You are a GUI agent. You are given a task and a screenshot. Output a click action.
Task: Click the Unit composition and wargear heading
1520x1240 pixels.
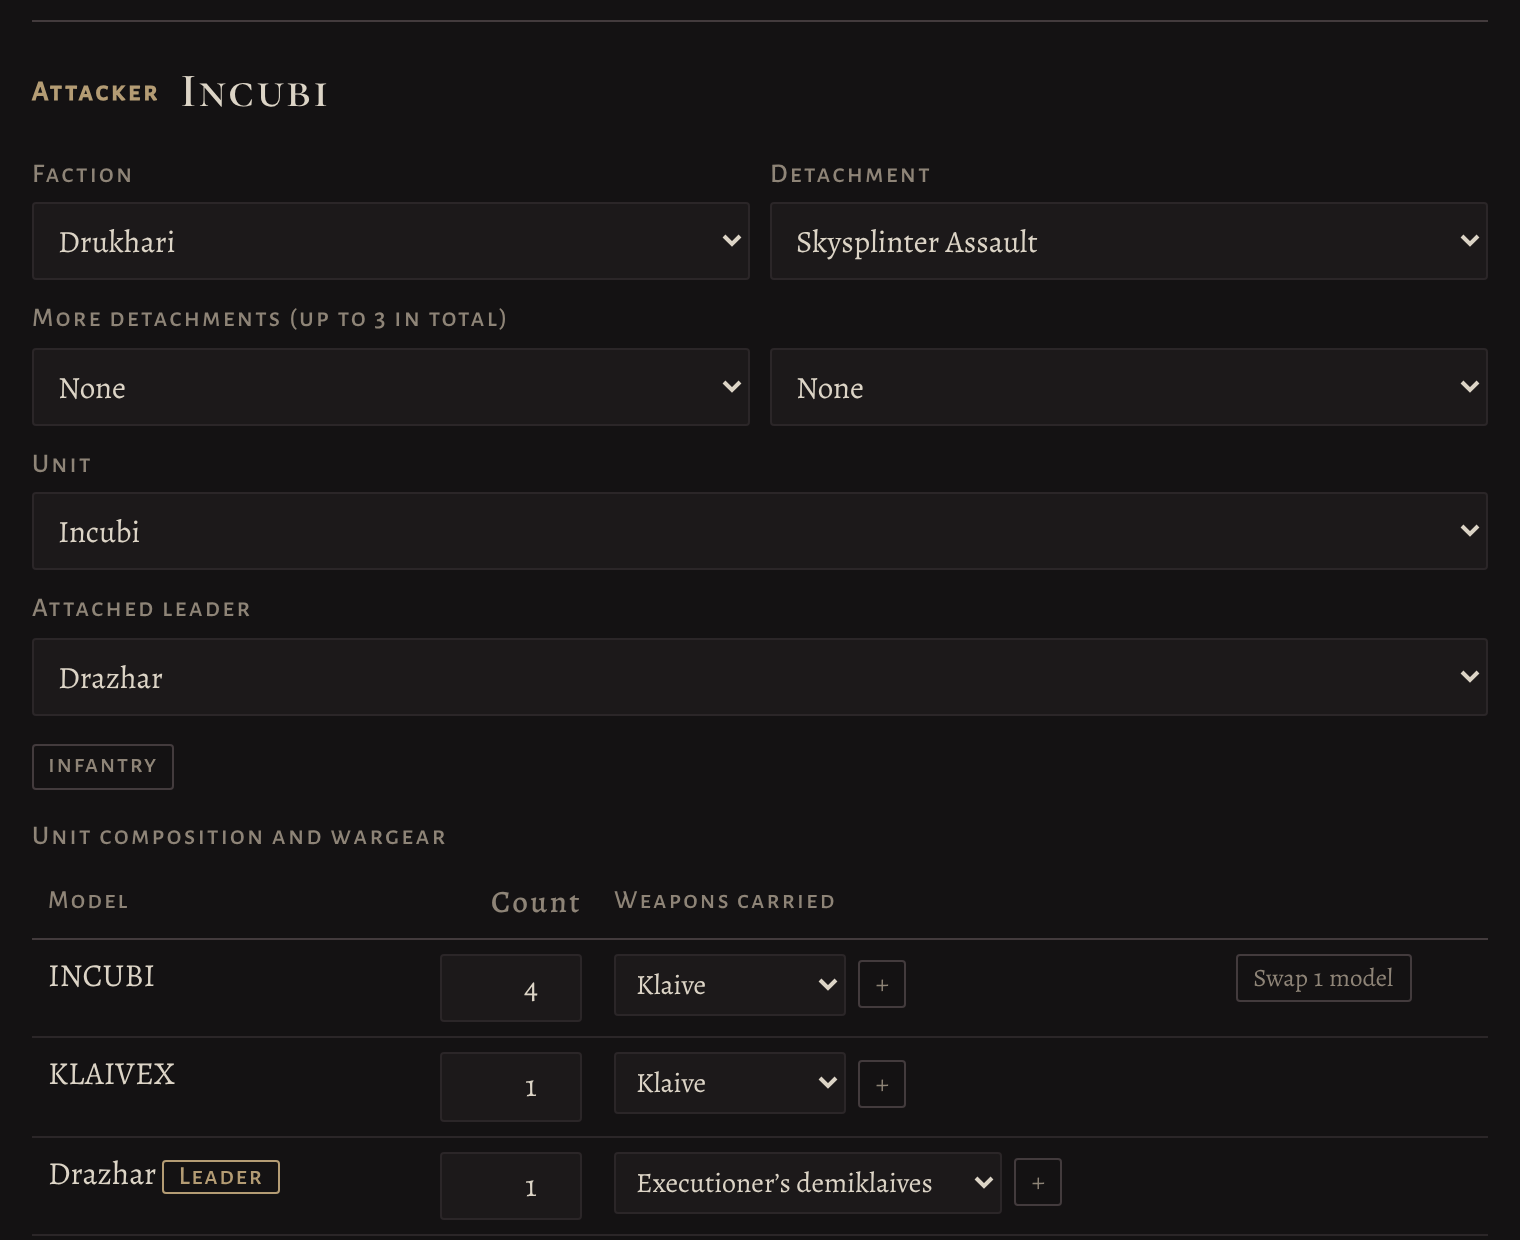239,836
